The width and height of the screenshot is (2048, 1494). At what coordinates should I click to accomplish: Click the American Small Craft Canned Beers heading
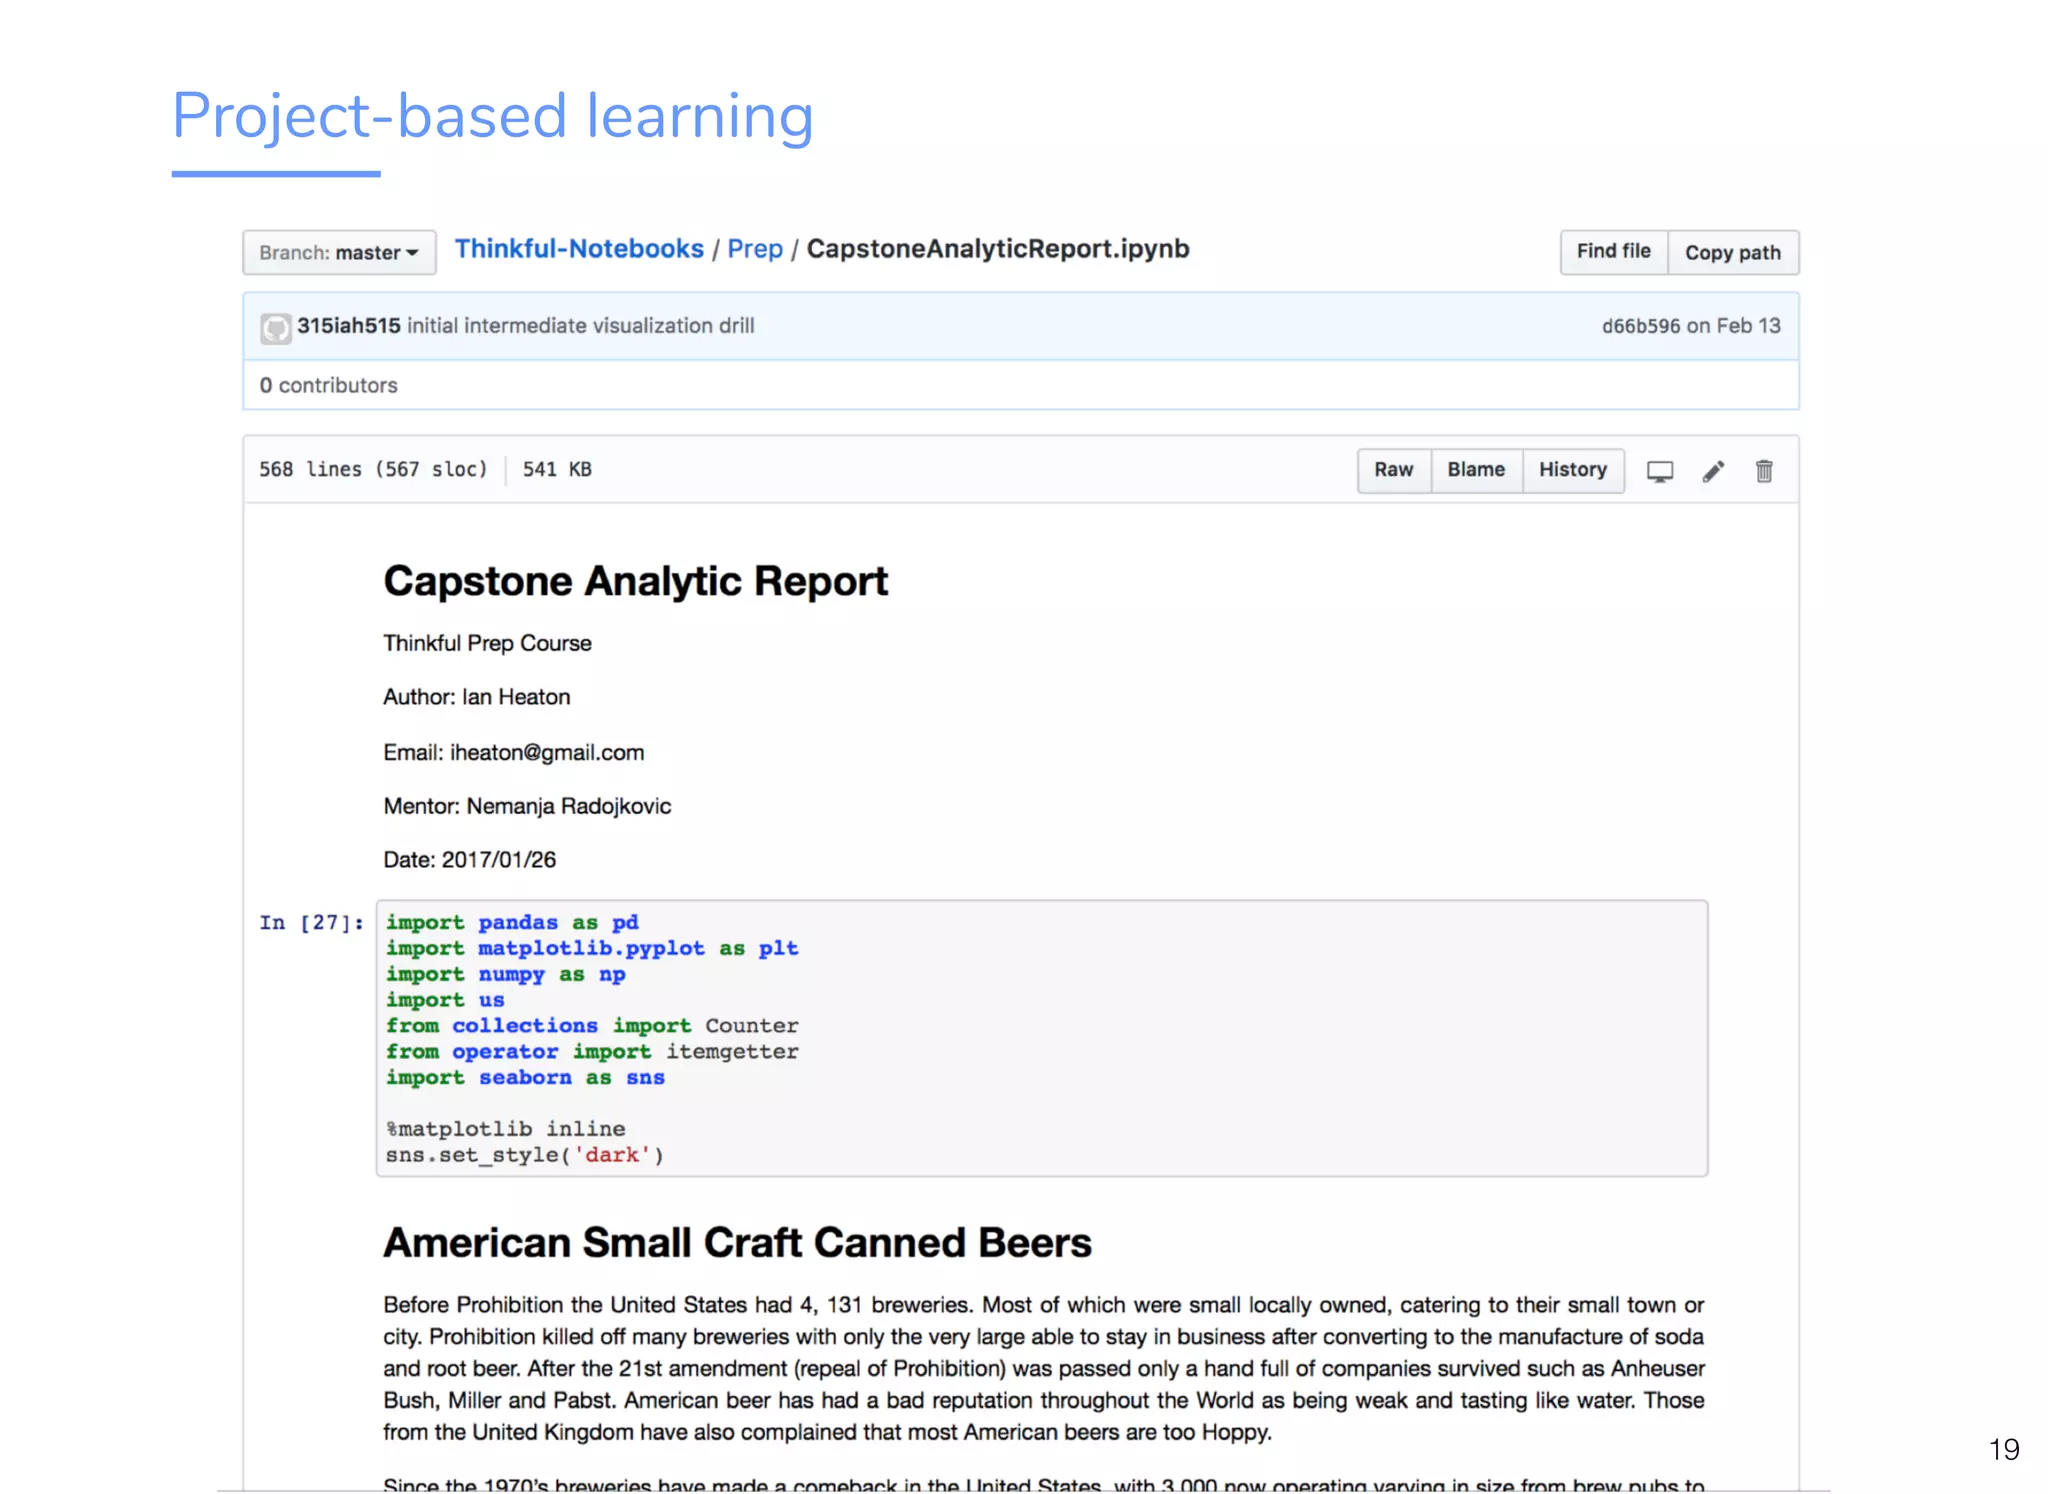tap(737, 1243)
